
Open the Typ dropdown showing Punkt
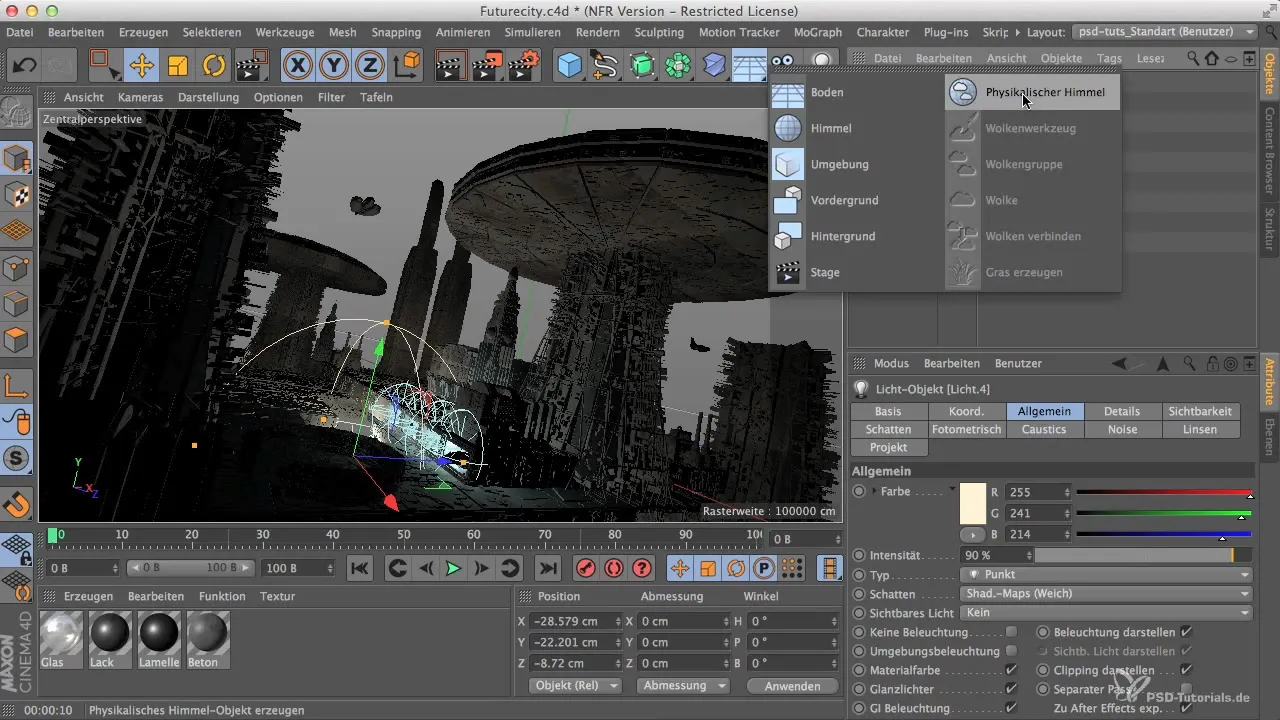point(1106,575)
